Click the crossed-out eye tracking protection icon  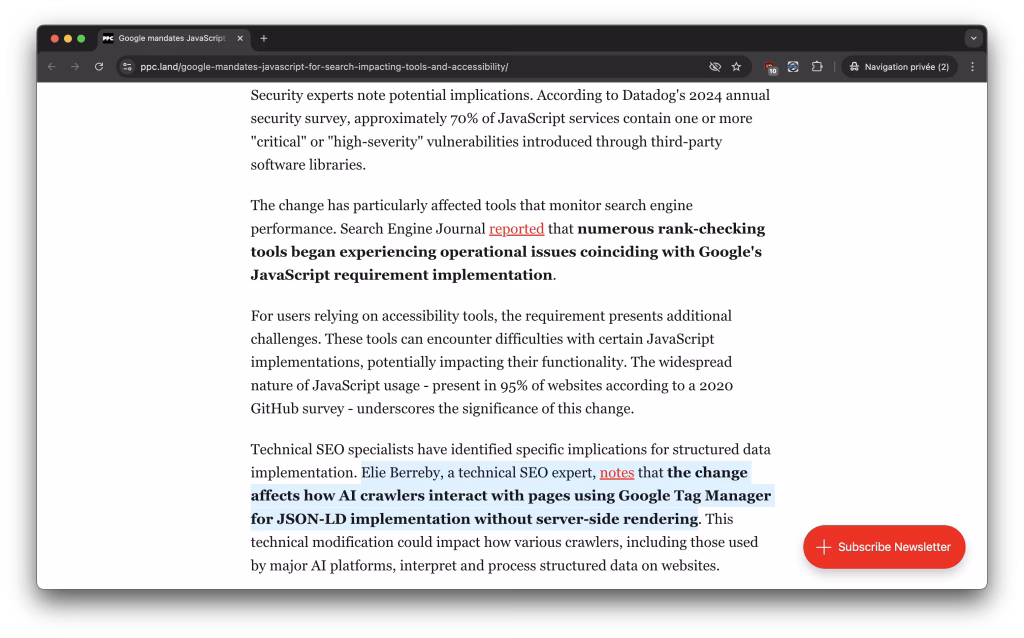(x=715, y=67)
